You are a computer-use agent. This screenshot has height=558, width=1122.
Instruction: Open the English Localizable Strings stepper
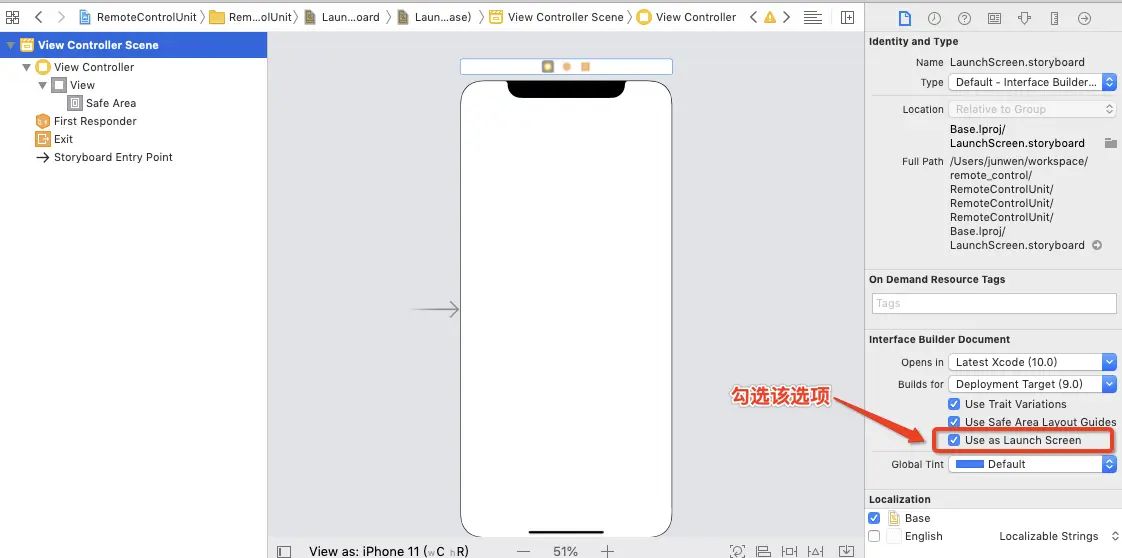click(x=1114, y=536)
